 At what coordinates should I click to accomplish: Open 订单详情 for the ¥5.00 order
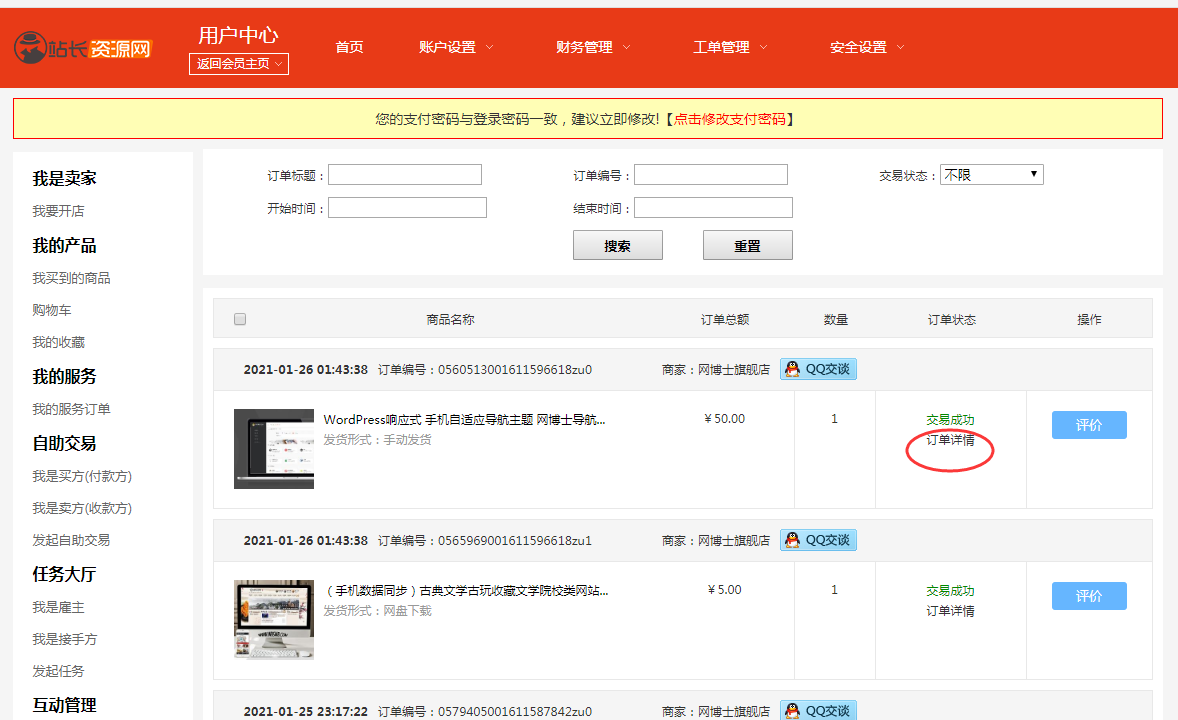(950, 611)
